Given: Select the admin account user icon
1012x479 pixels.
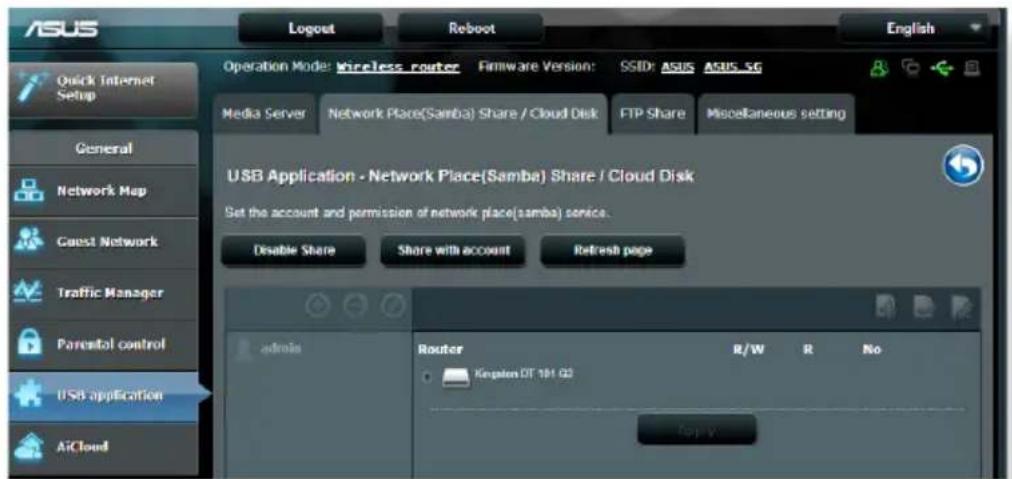Looking at the screenshot, I should (244, 349).
